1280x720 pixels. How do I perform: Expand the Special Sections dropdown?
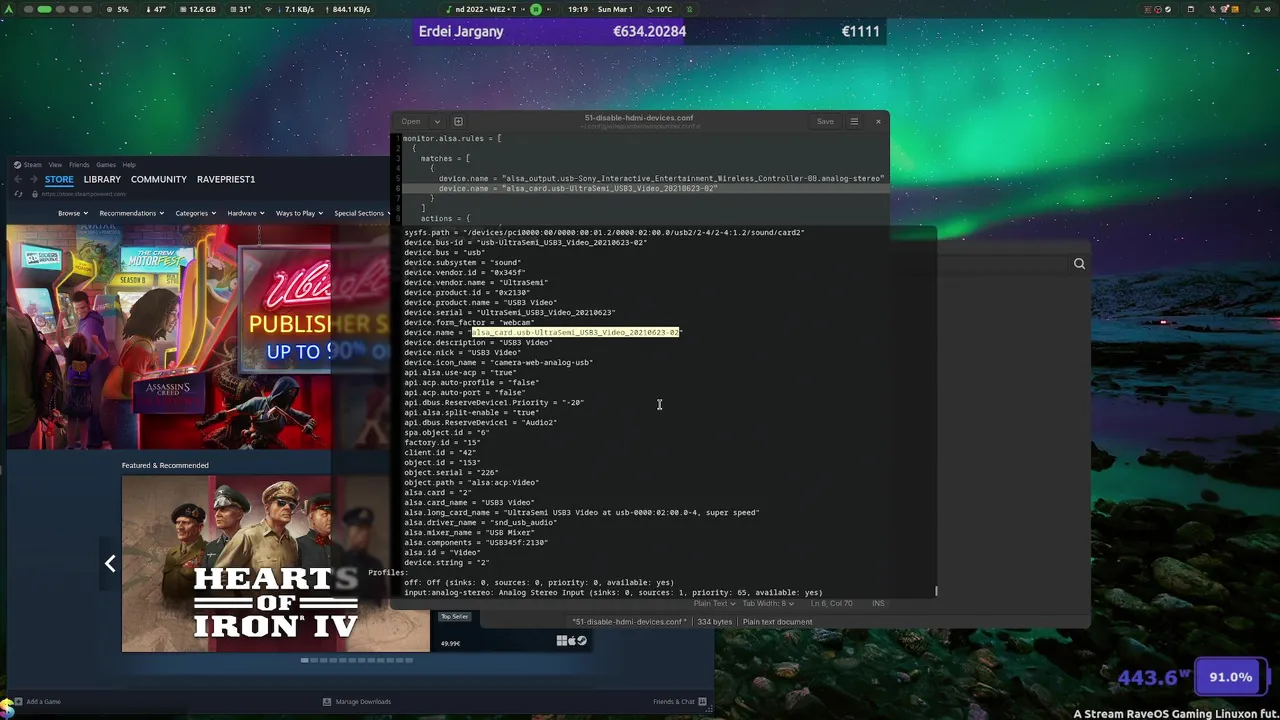362,213
